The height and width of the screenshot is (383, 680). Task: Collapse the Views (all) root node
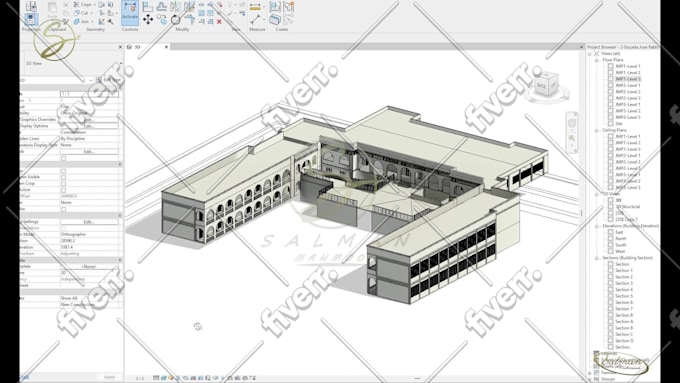590,53
